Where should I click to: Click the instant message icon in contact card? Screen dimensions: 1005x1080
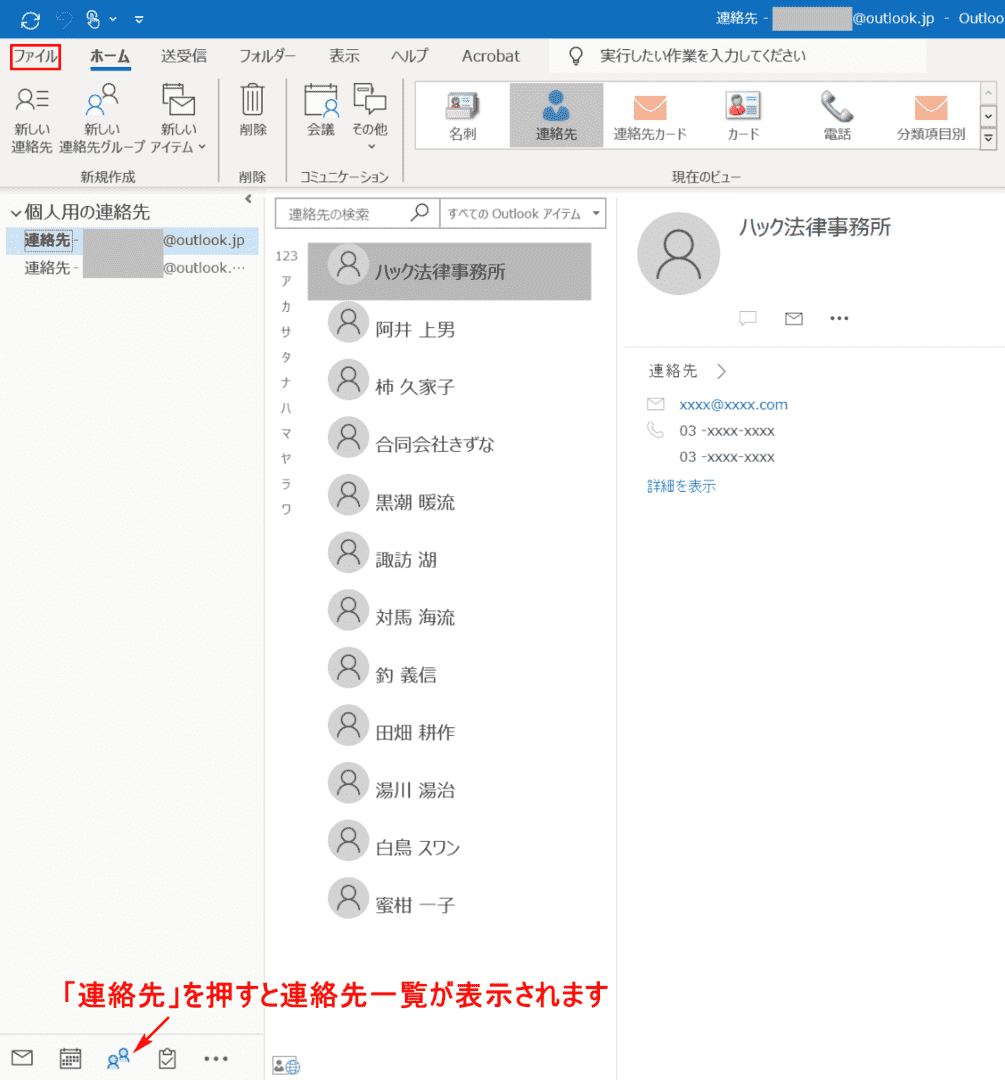click(x=748, y=318)
